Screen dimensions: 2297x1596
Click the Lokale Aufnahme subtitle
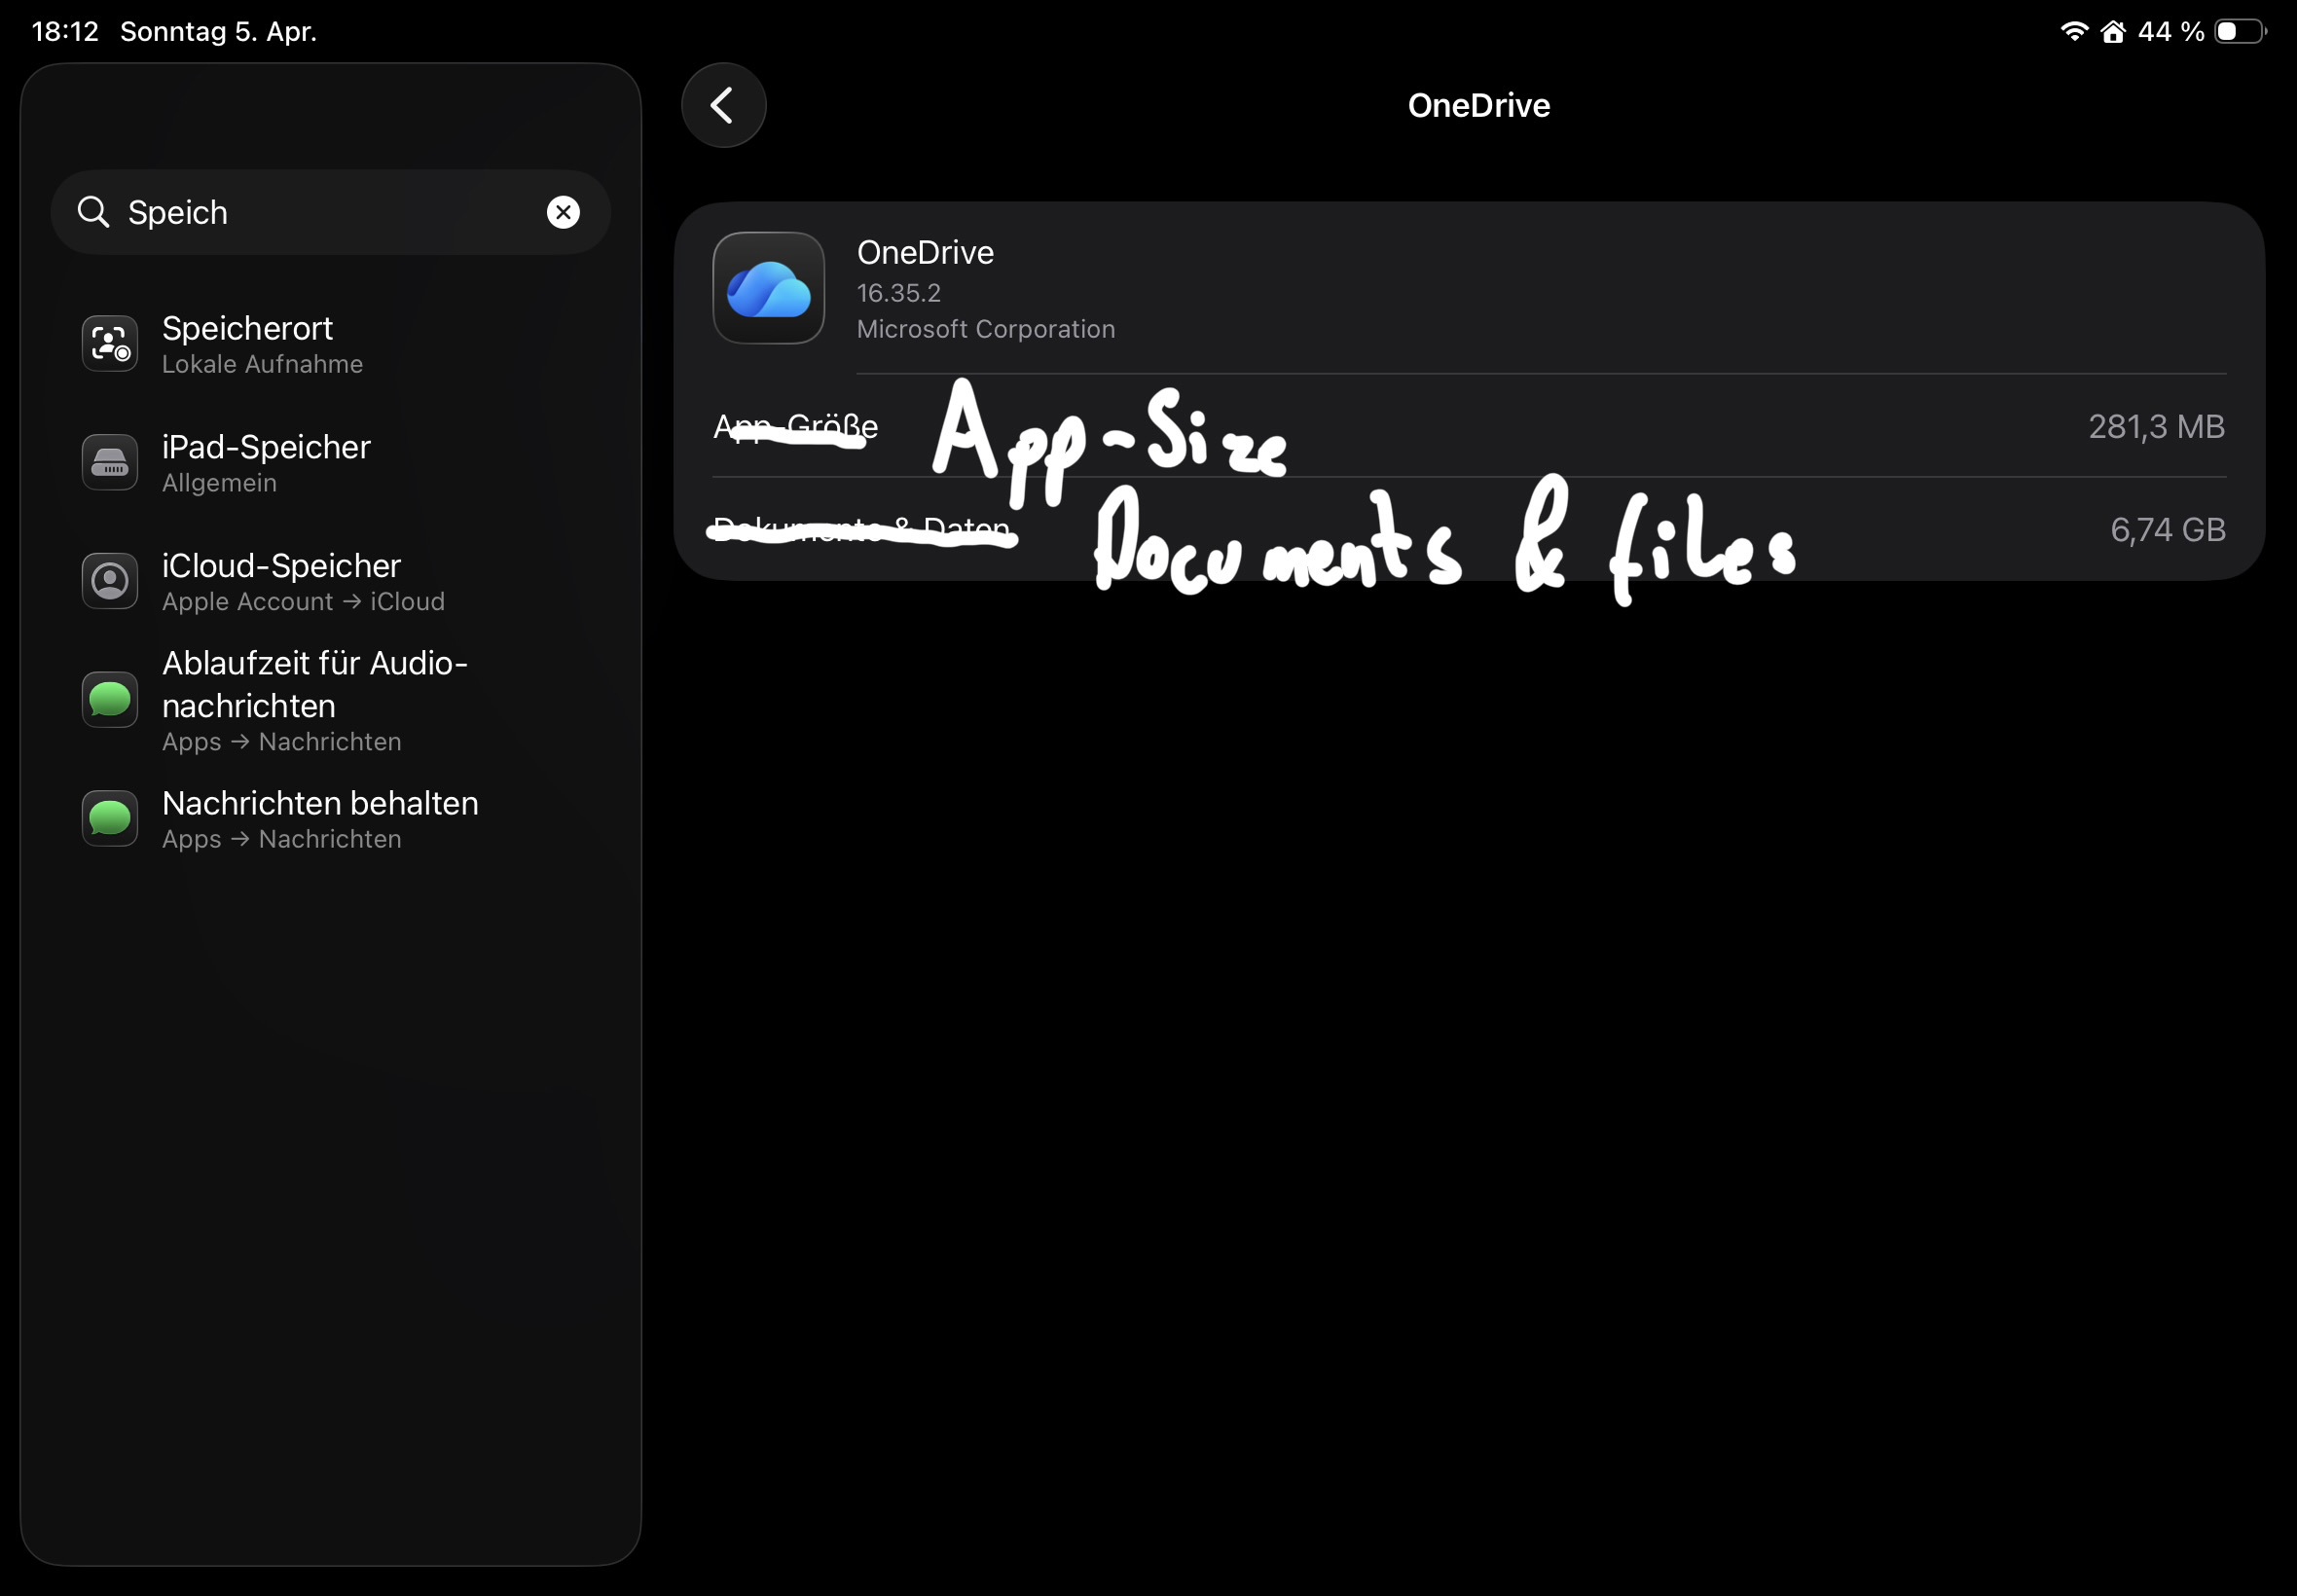(262, 364)
